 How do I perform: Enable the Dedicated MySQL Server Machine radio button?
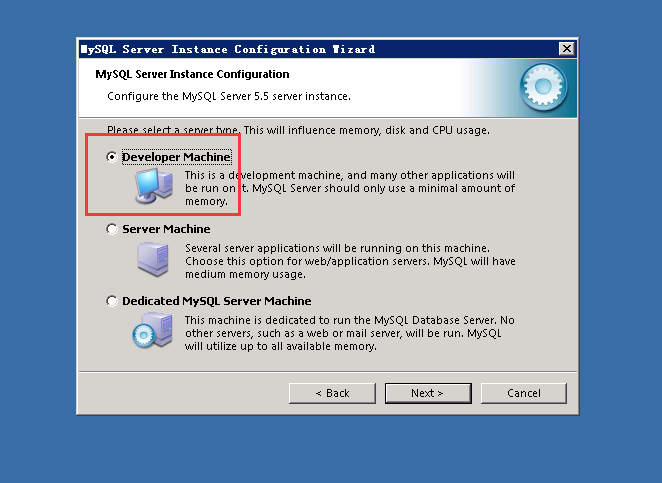[x=112, y=301]
